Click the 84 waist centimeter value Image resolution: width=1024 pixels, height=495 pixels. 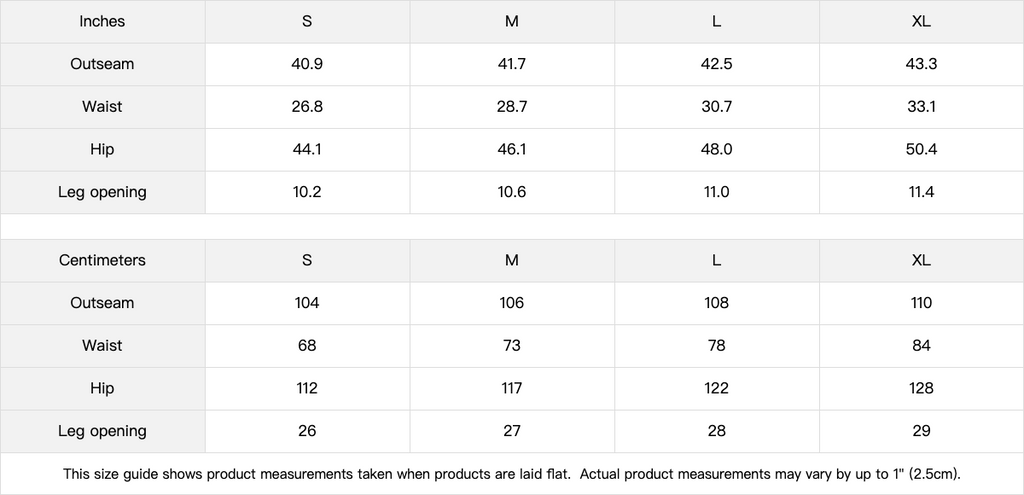pos(921,346)
